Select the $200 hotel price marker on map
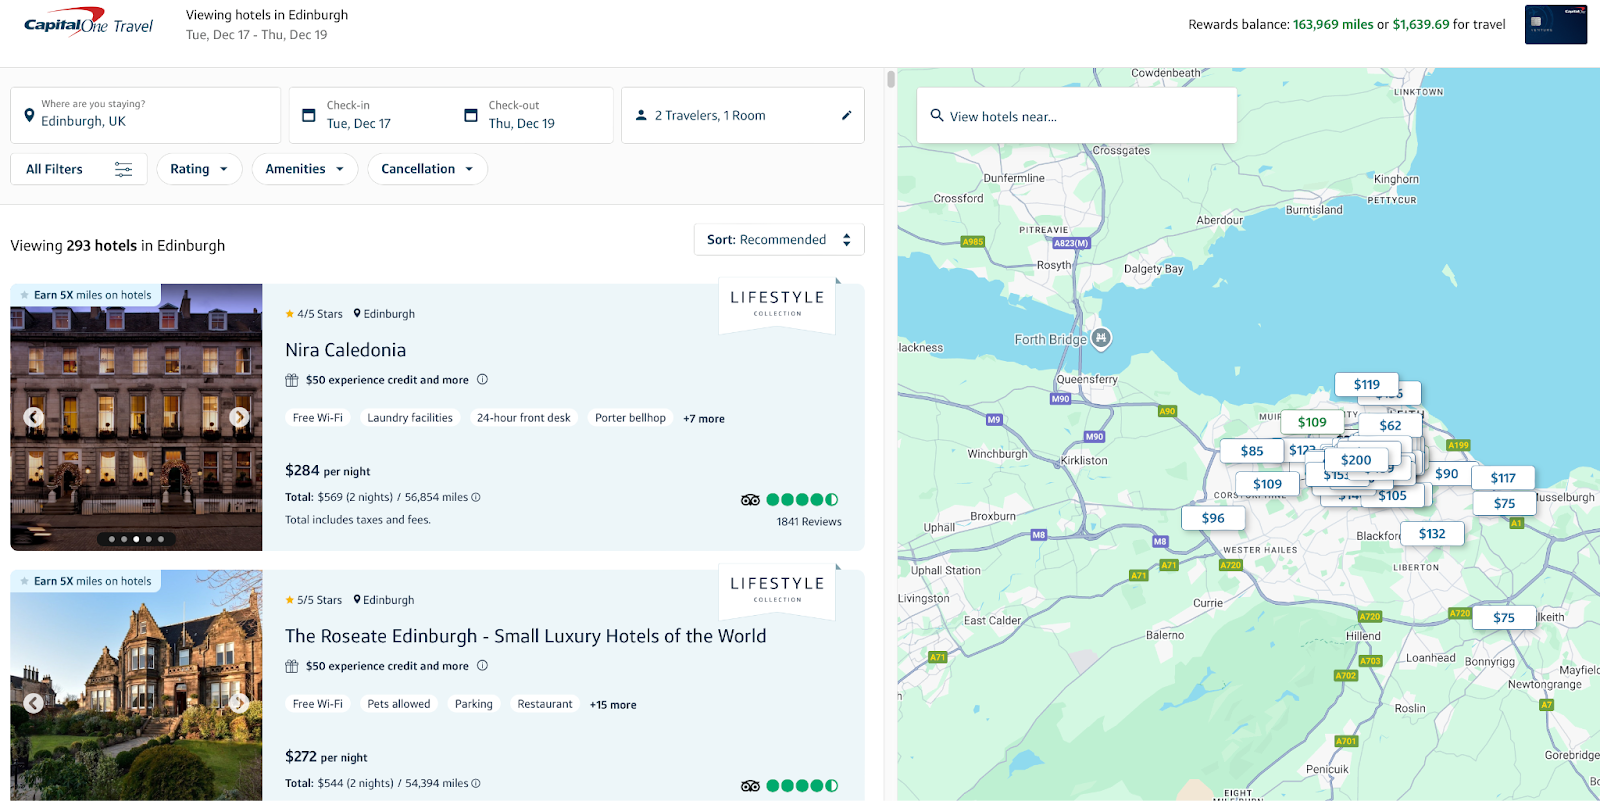Image resolution: width=1600 pixels, height=801 pixels. [1356, 460]
